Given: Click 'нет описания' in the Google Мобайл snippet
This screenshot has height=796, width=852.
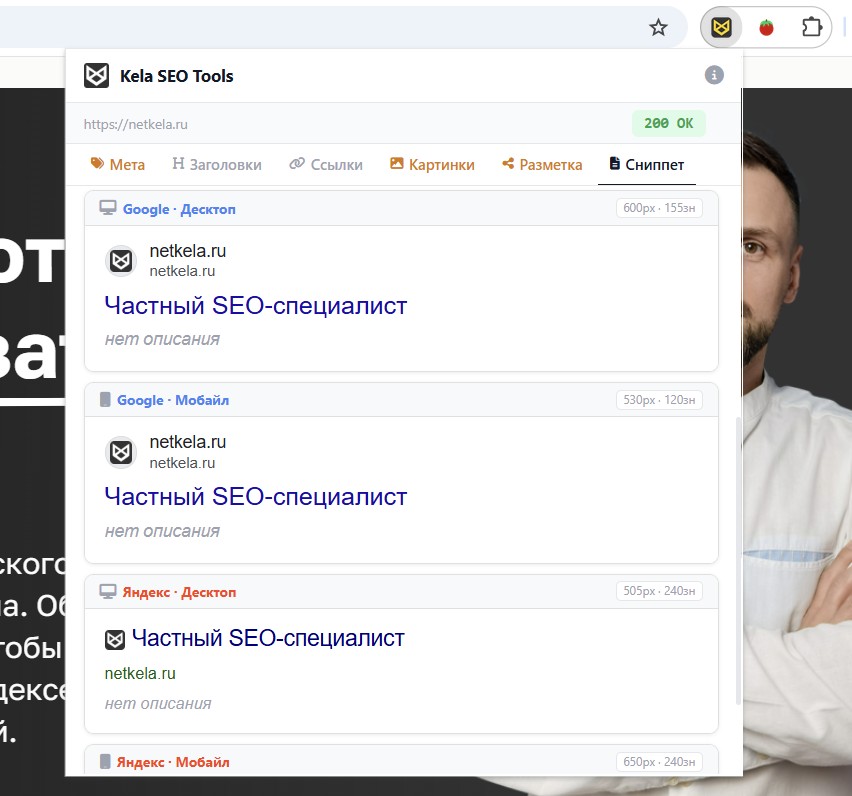Looking at the screenshot, I should [162, 531].
